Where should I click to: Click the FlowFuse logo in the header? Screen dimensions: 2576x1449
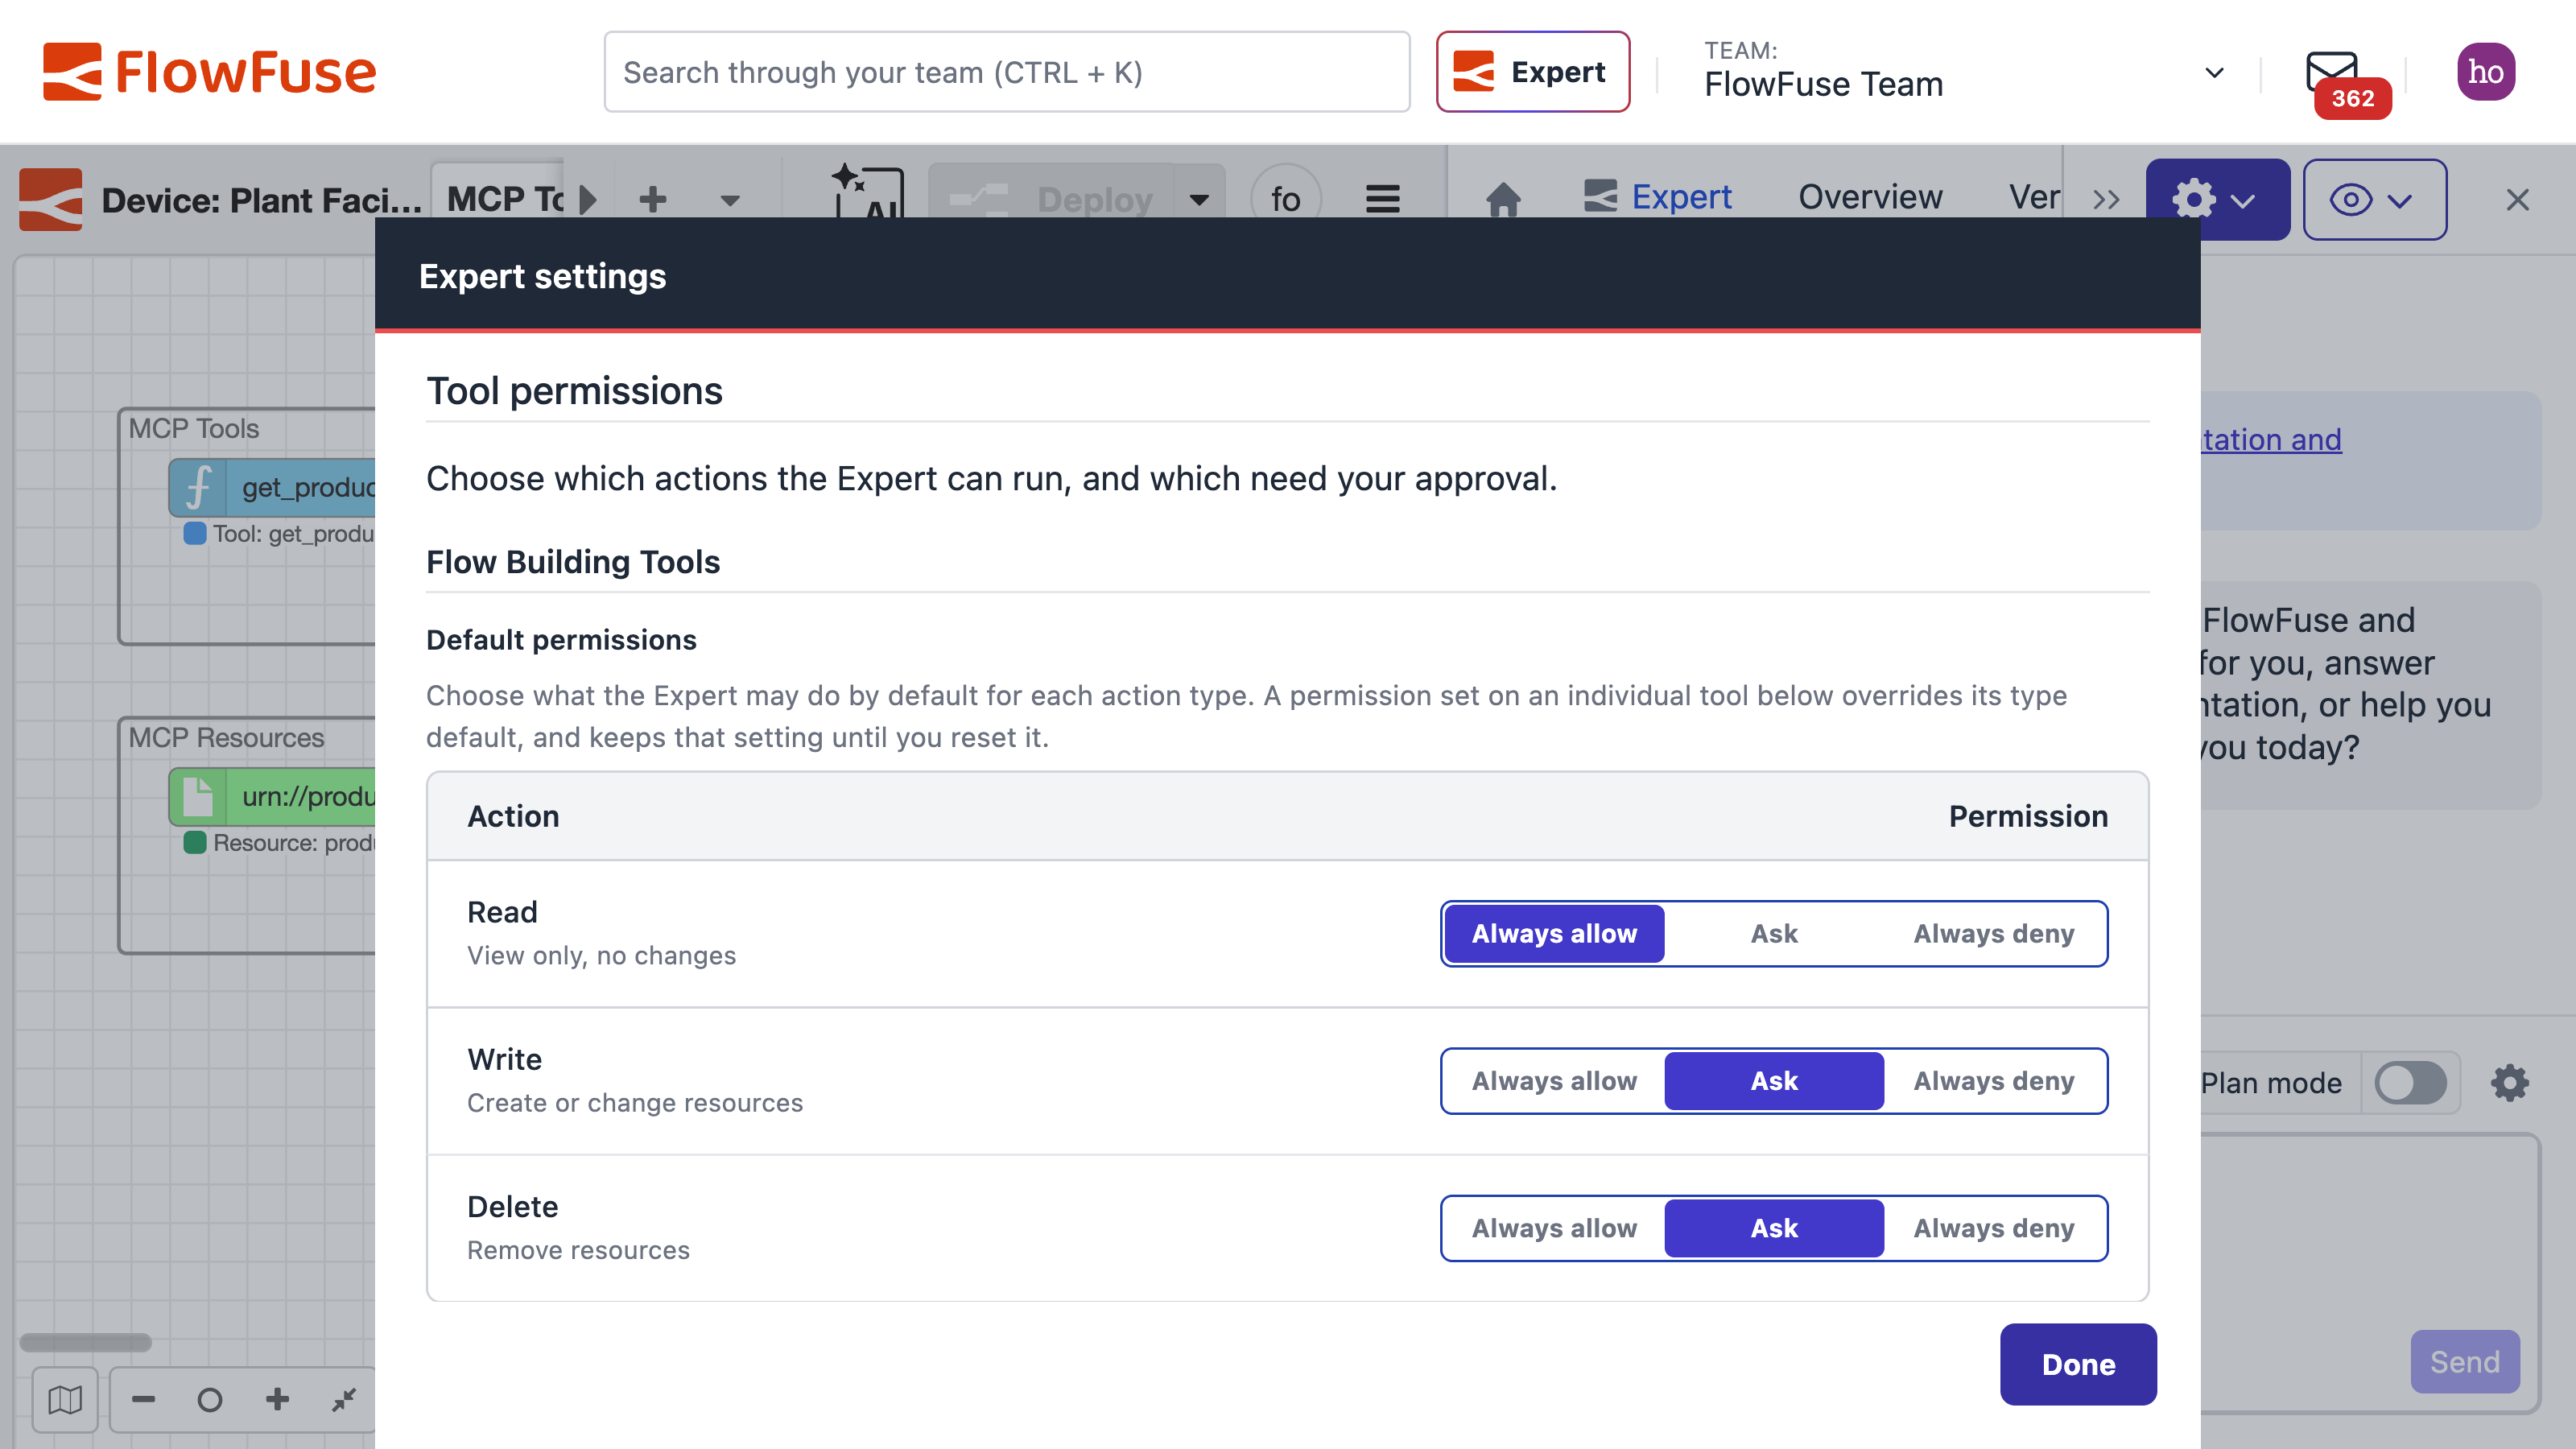pyautogui.click(x=209, y=72)
